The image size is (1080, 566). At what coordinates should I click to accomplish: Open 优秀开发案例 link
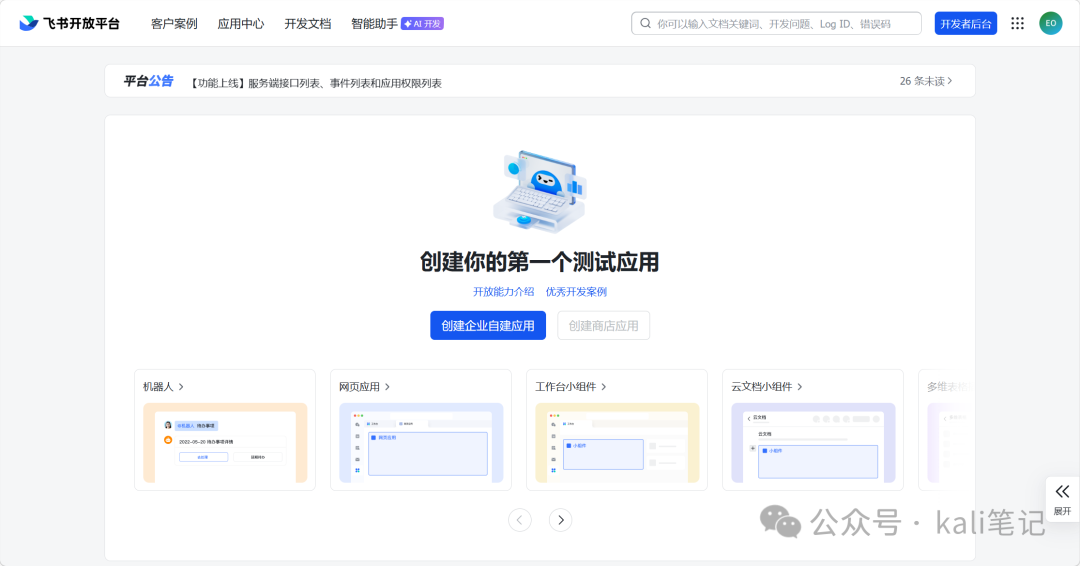tap(577, 292)
